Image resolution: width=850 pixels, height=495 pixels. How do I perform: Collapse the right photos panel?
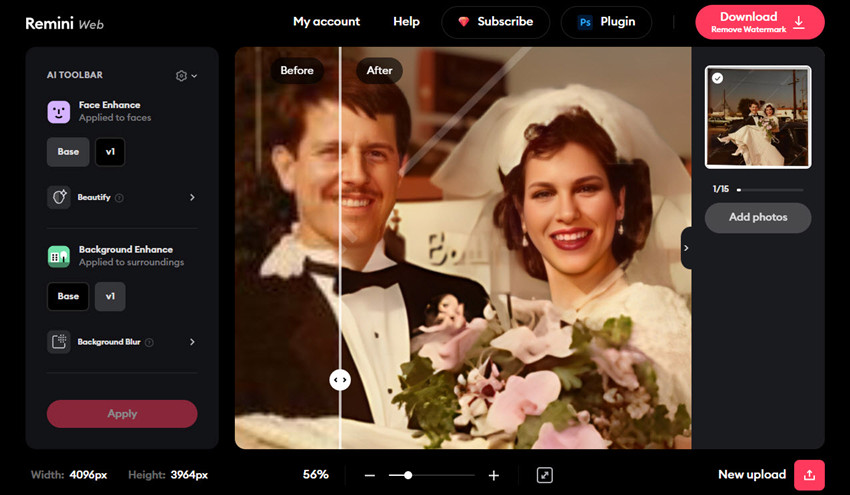click(x=686, y=248)
